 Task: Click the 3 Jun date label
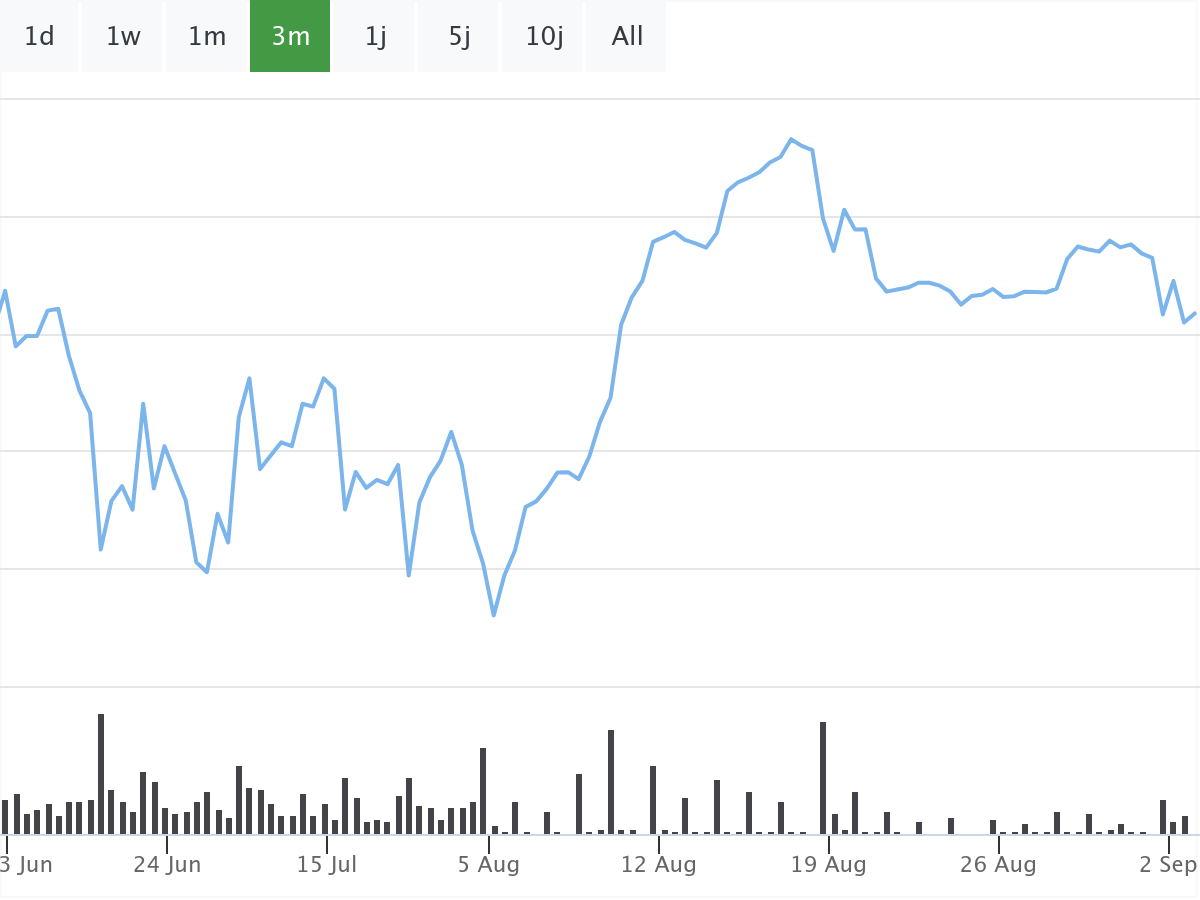click(x=26, y=865)
